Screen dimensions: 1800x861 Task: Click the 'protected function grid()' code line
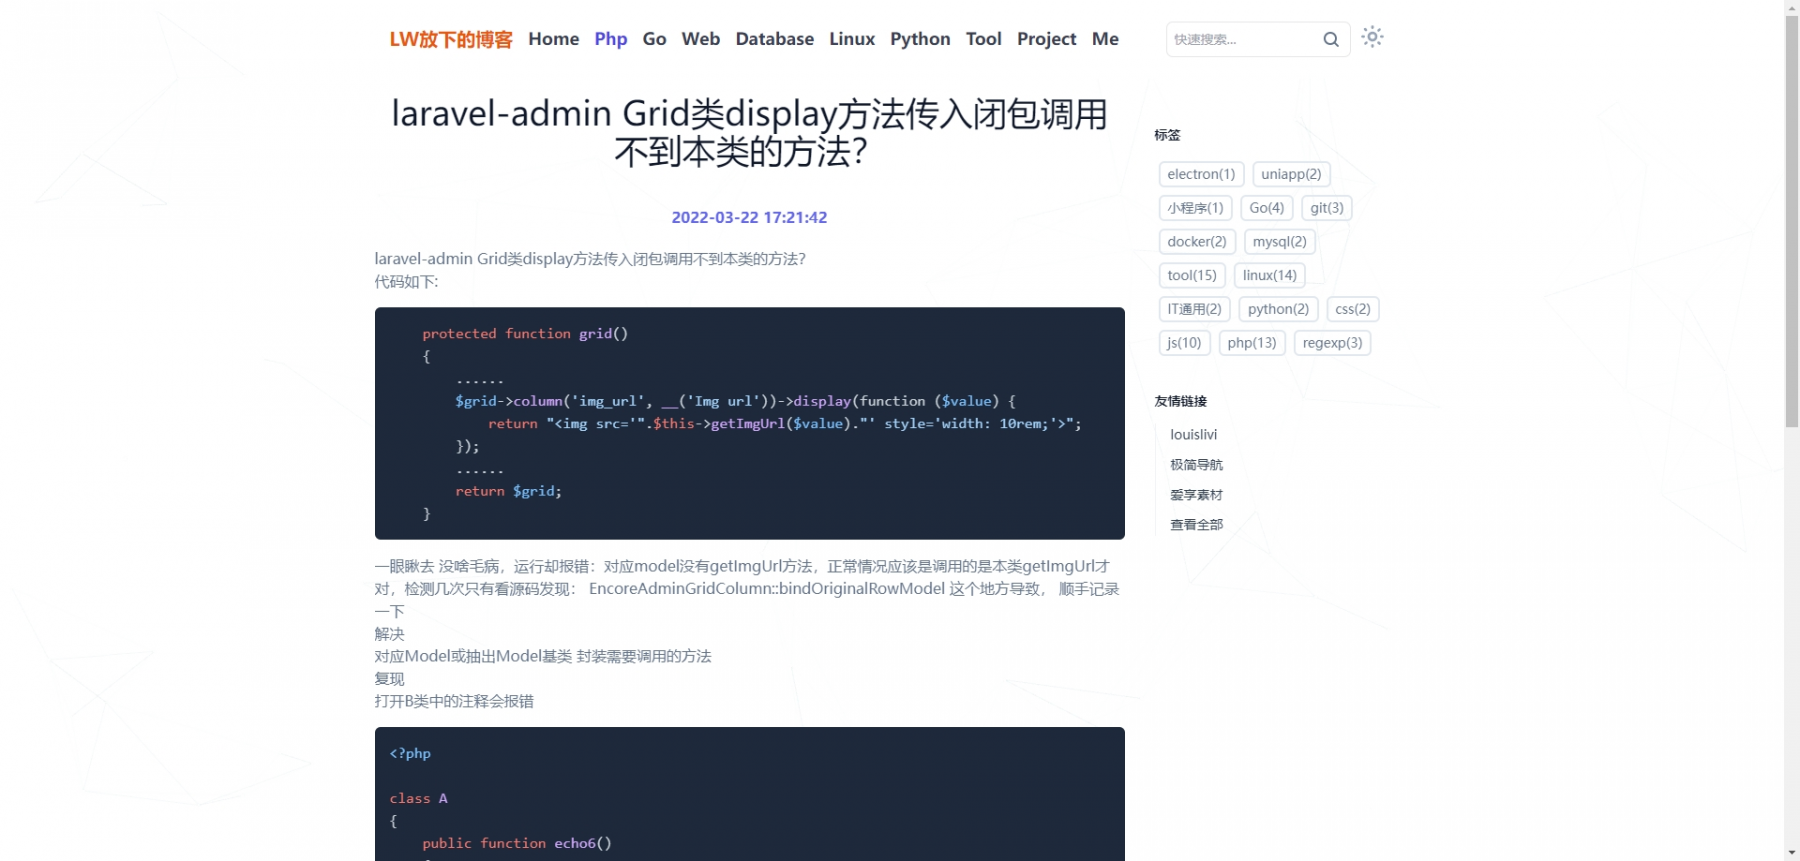coord(525,334)
